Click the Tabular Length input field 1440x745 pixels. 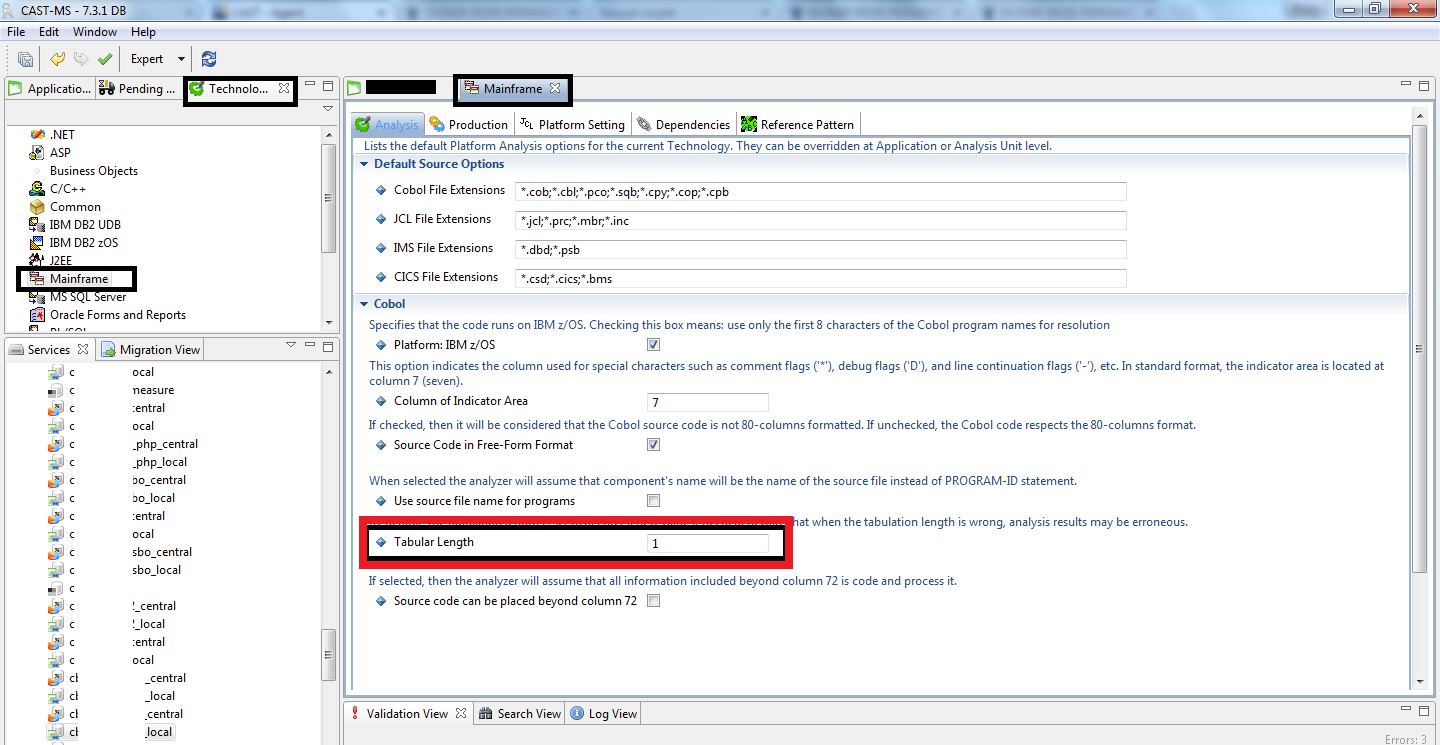[x=707, y=543]
